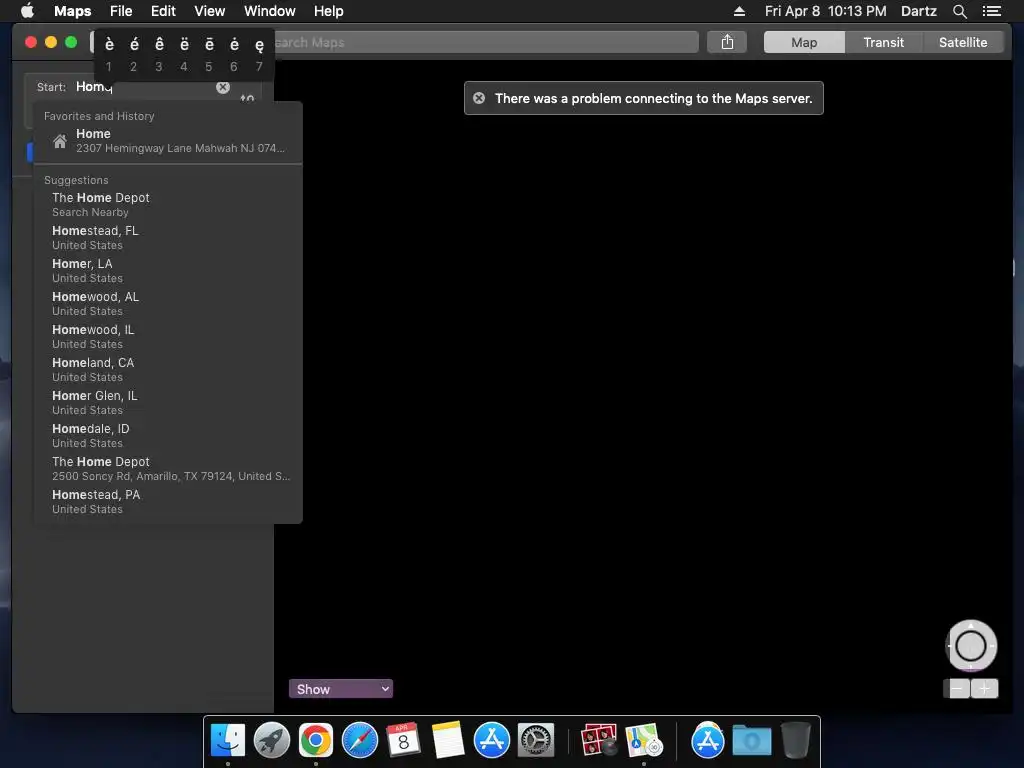Click the eject icon in menu bar
Viewport: 1024px width, 768px height.
(739, 11)
